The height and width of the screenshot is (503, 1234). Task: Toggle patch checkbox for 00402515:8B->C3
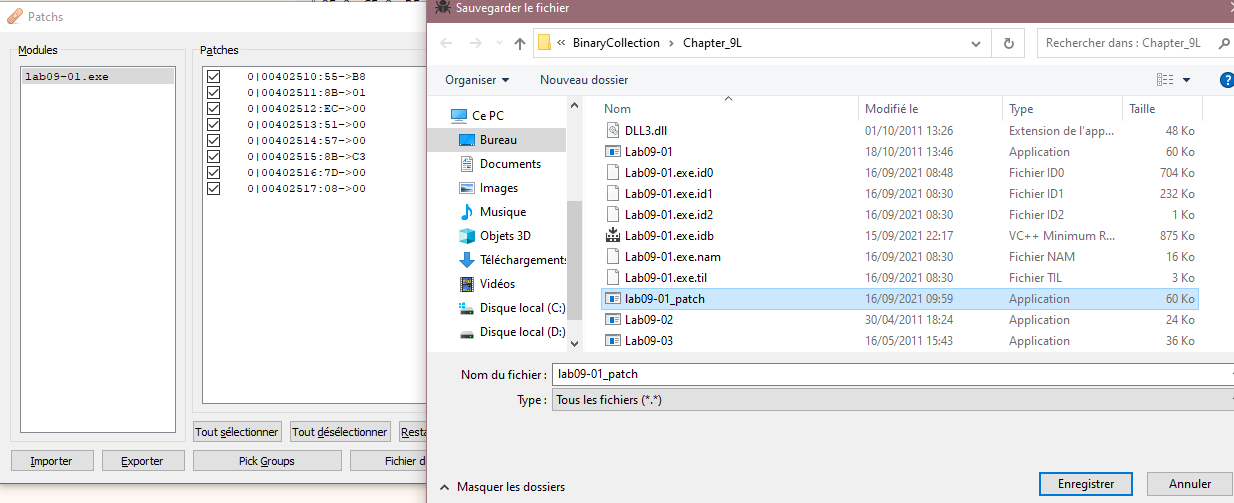click(213, 156)
